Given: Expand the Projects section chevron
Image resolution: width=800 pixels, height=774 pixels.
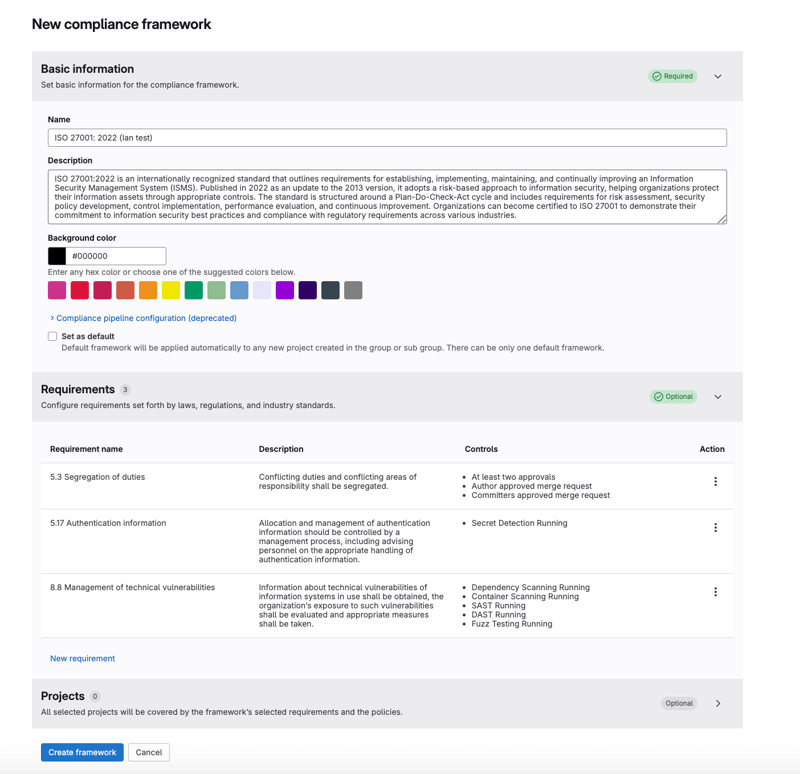Looking at the screenshot, I should [717, 703].
